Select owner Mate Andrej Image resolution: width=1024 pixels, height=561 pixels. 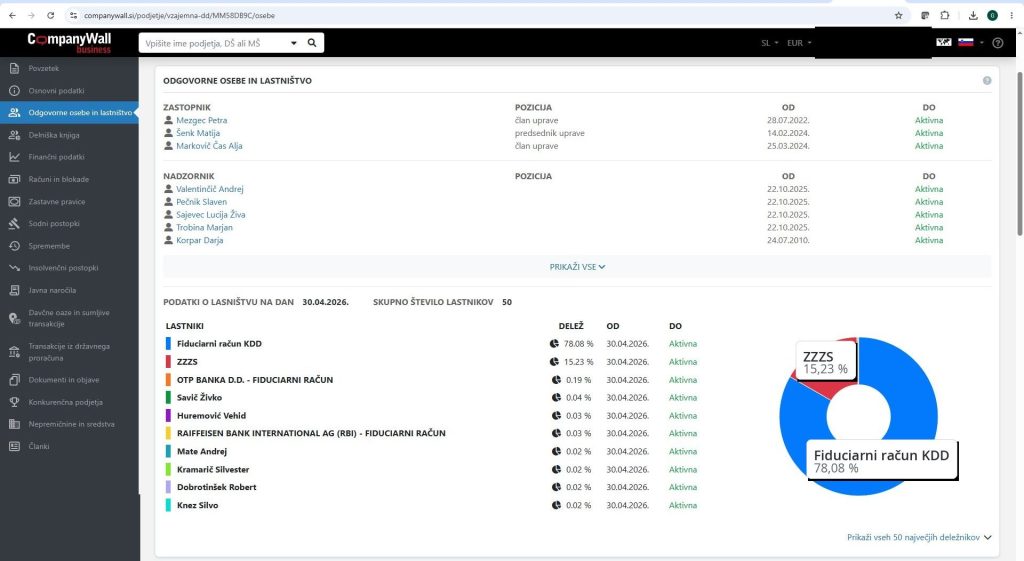202,451
